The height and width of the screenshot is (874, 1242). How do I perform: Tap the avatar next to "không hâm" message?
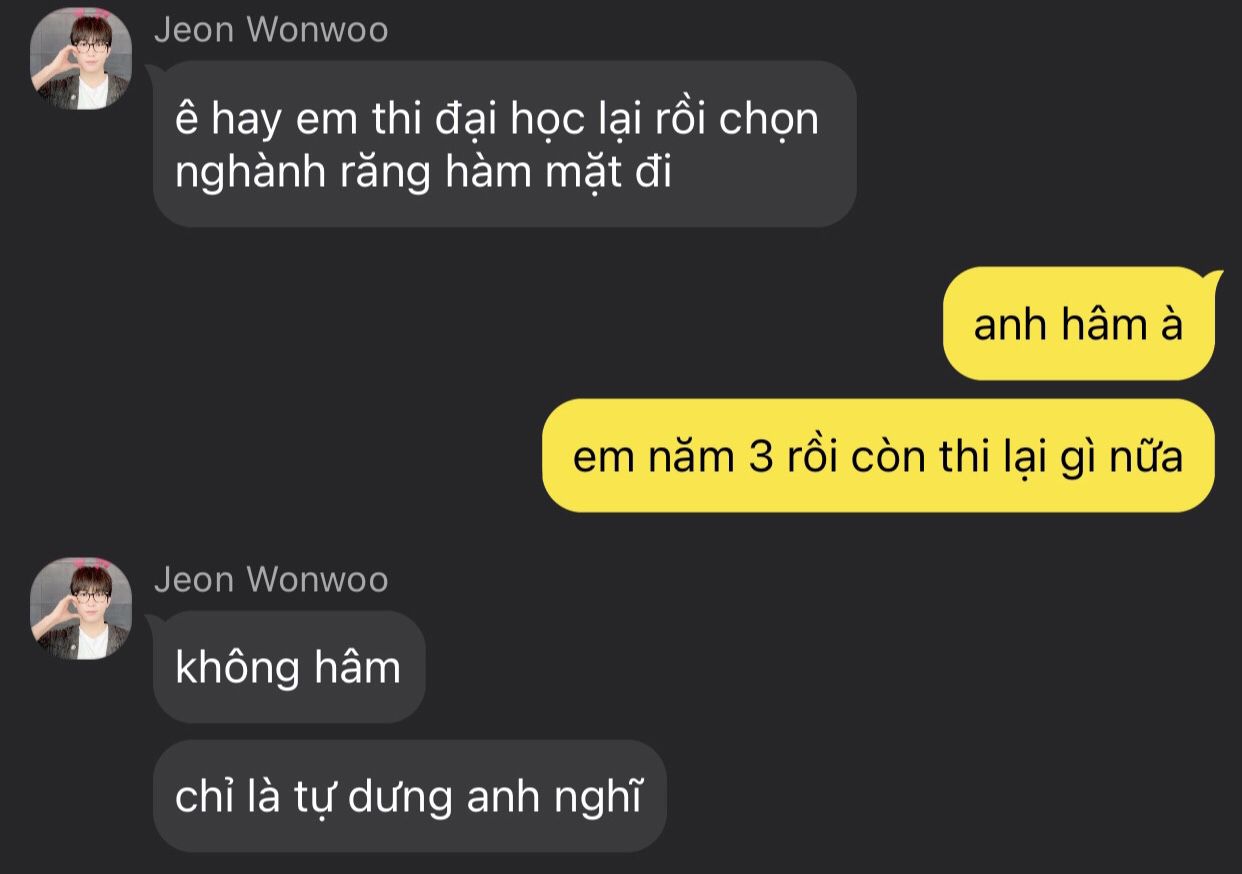click(81, 609)
